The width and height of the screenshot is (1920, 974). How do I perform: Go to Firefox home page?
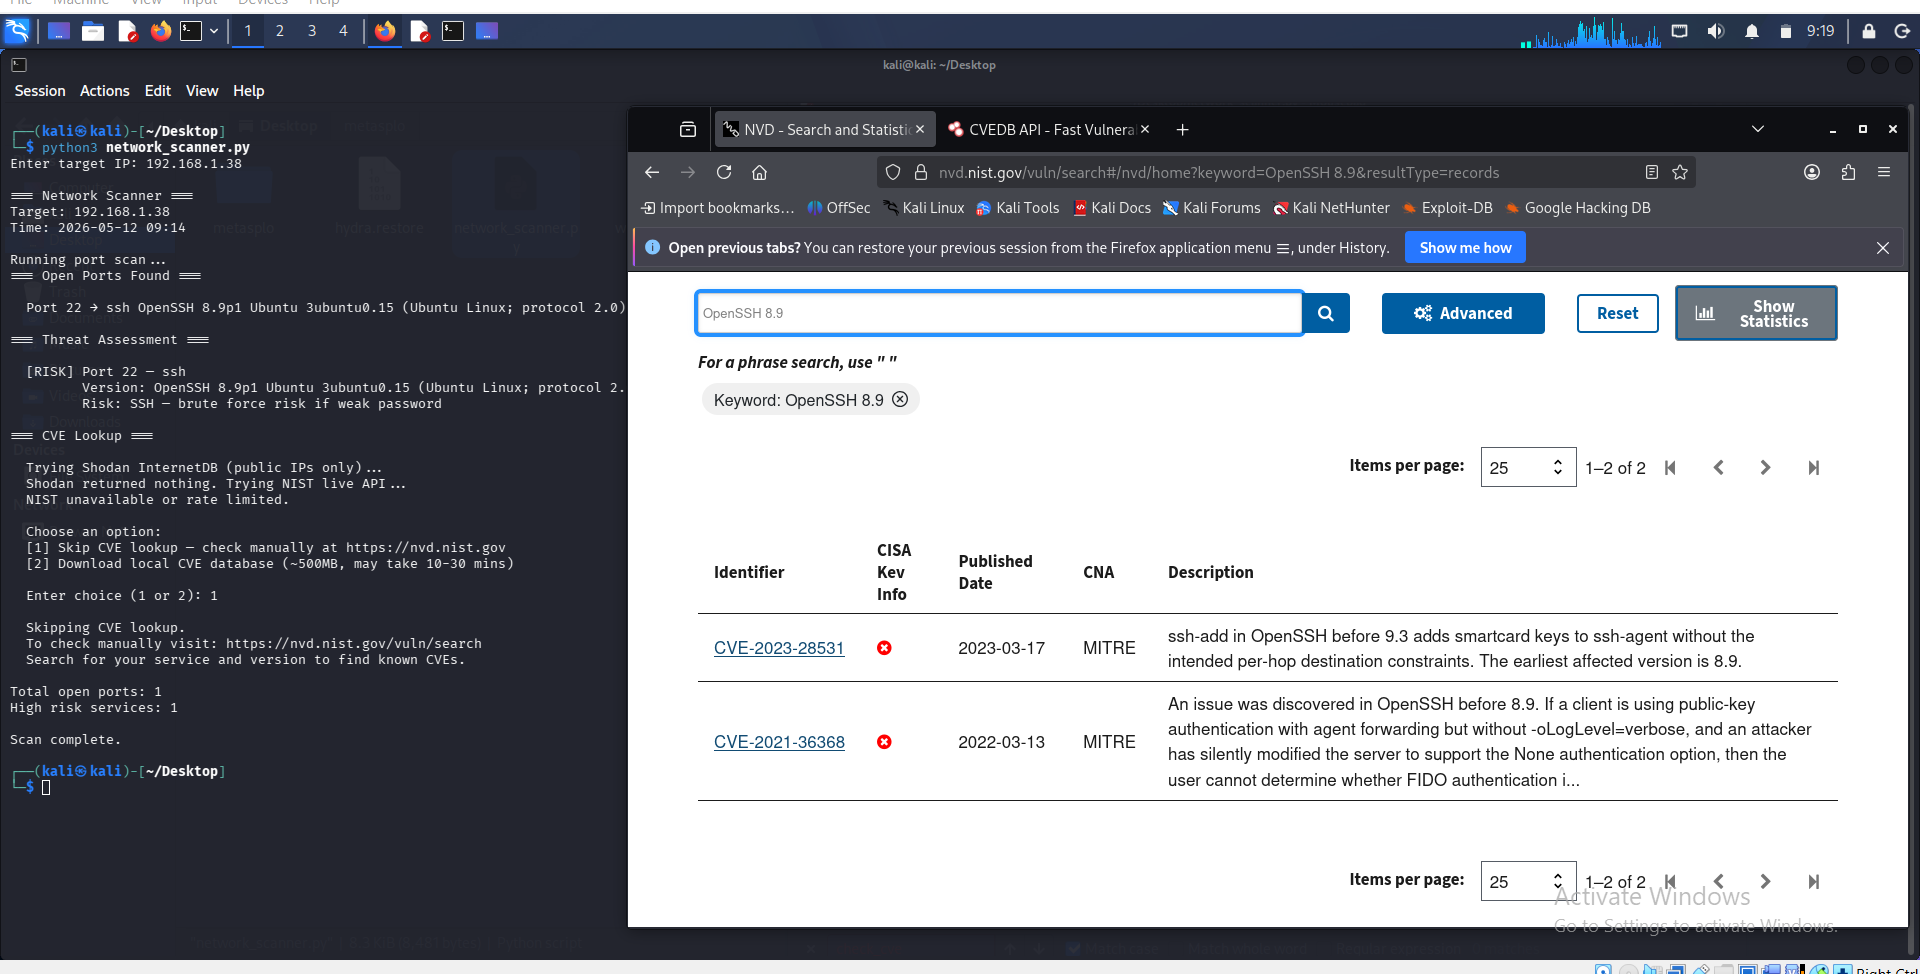click(759, 172)
